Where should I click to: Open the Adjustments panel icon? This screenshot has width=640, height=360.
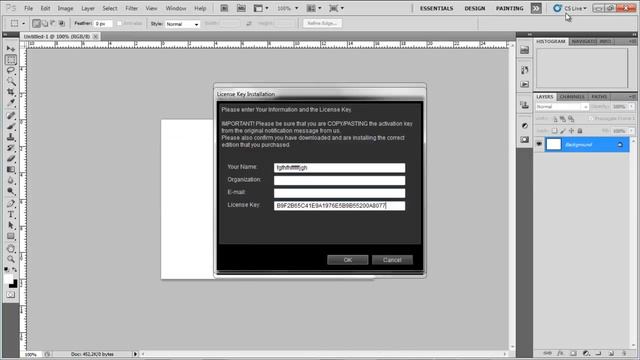(524, 126)
